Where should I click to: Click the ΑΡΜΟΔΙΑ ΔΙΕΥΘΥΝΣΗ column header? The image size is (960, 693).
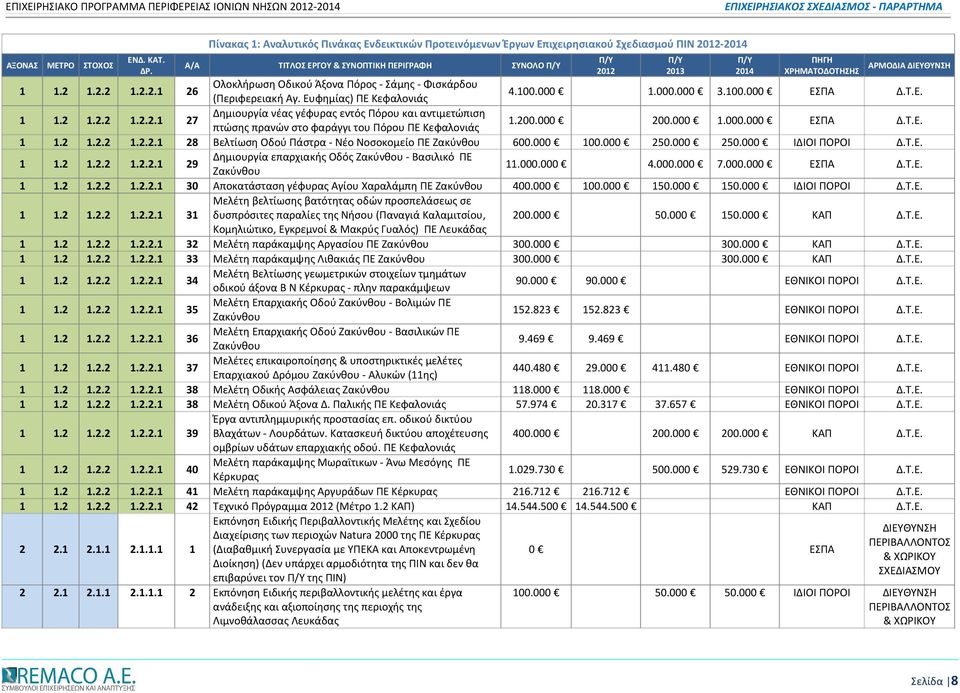click(x=909, y=66)
